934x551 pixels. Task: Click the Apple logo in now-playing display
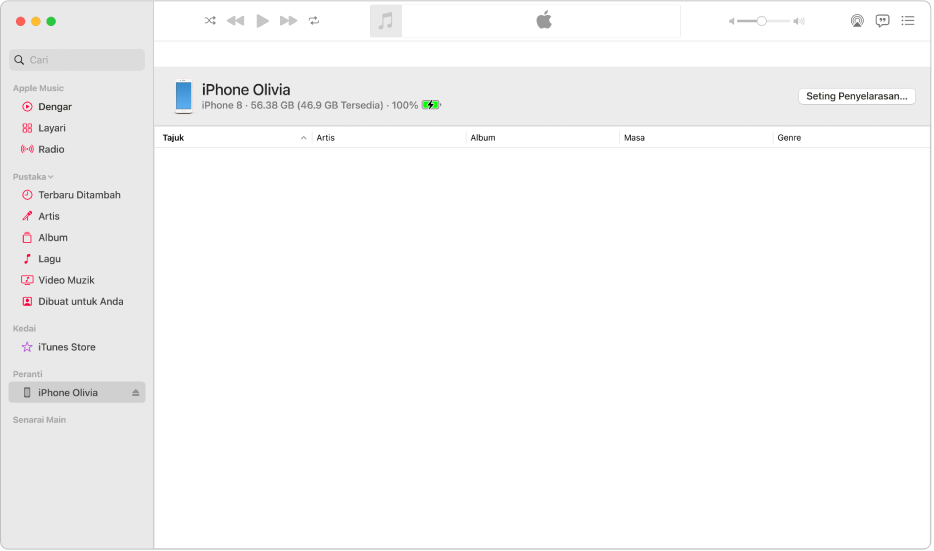coord(544,20)
